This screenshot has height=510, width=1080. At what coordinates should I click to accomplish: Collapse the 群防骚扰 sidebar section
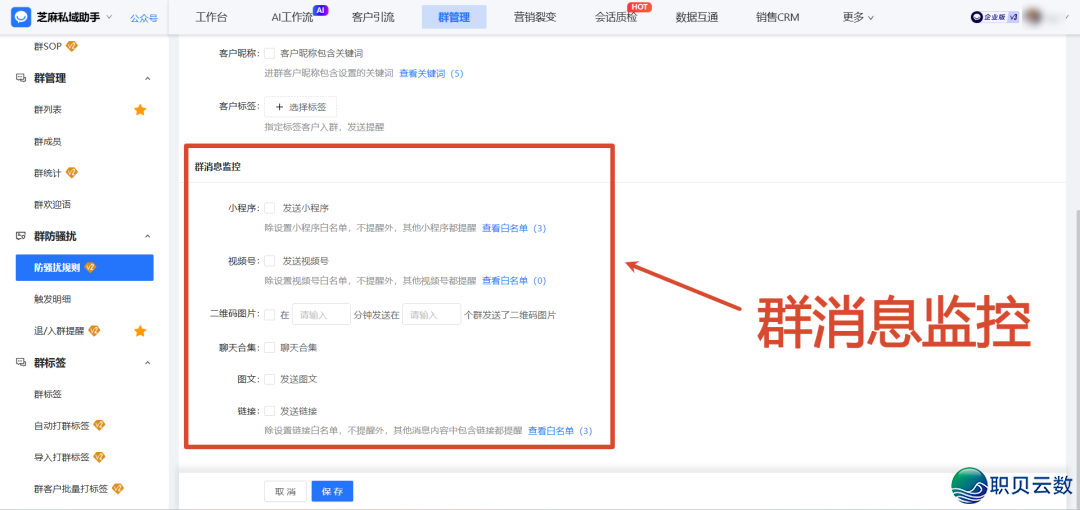(147, 236)
